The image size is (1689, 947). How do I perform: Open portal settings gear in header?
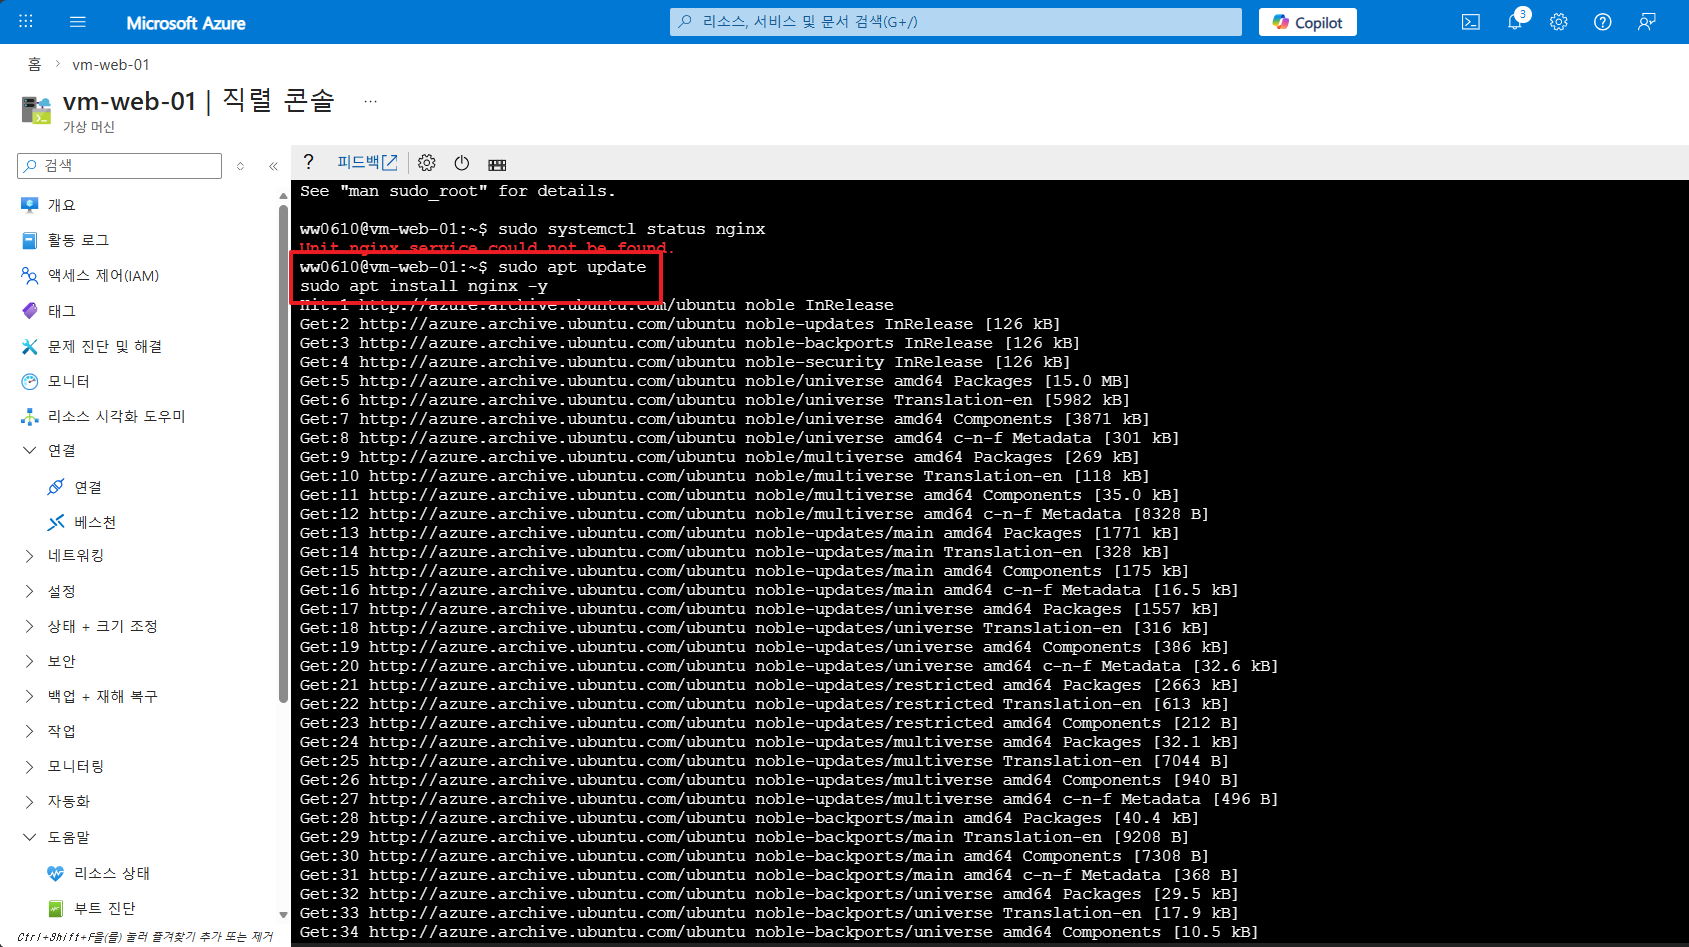[1559, 22]
